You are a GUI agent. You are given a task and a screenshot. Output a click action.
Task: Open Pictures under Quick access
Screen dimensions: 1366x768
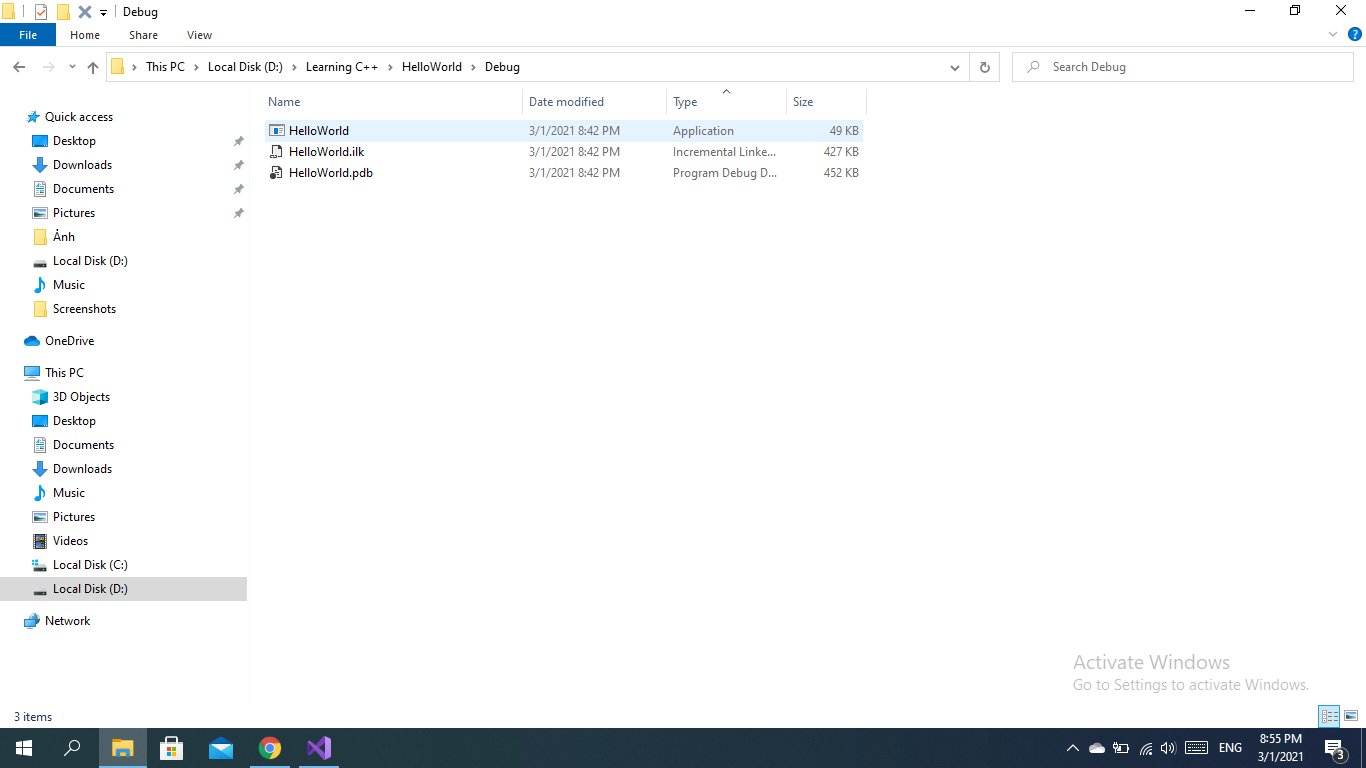click(74, 213)
